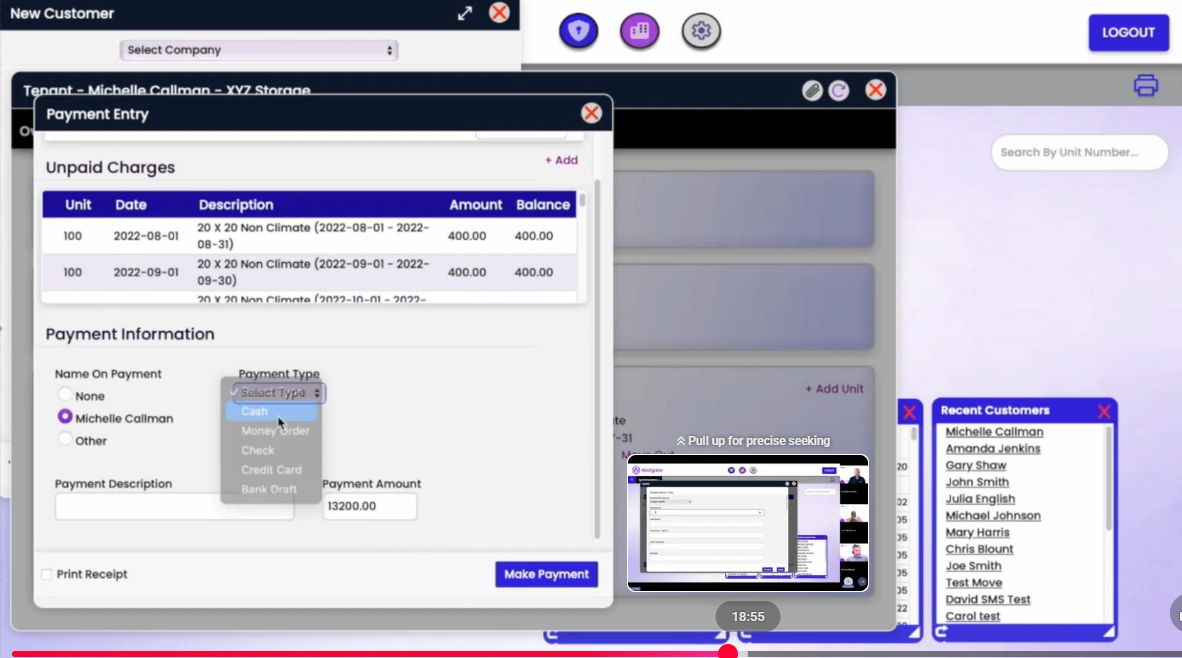This screenshot has width=1182, height=658.
Task: Close the Payment Entry dialog
Action: click(x=591, y=113)
